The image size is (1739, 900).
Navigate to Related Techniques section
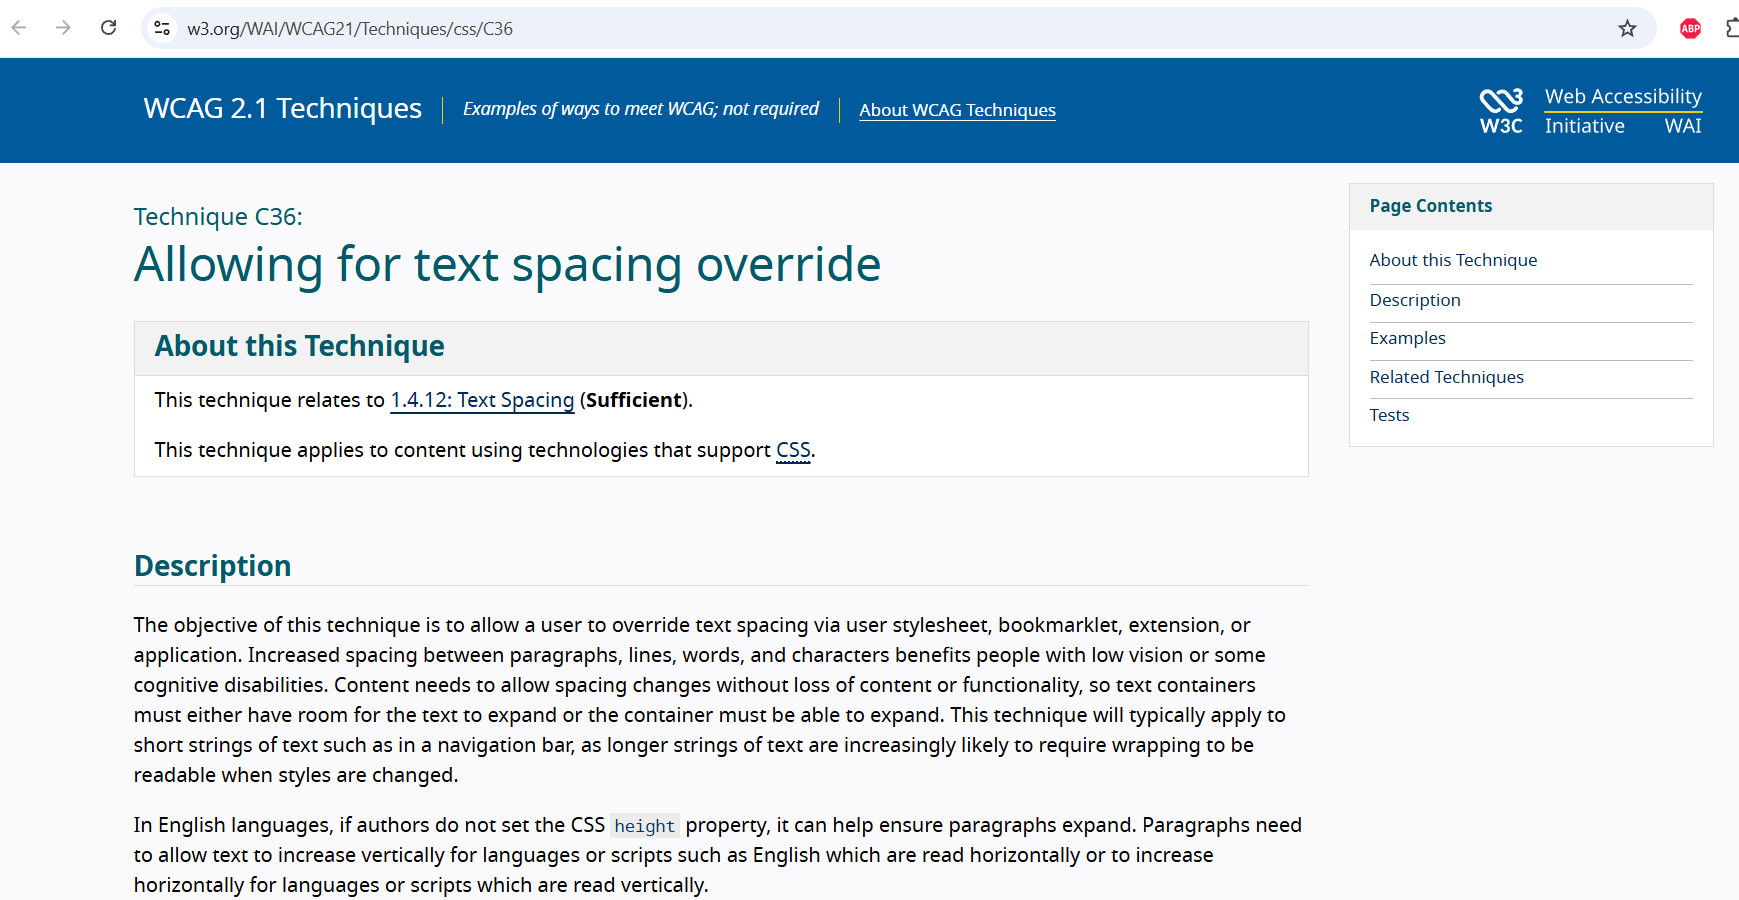click(1446, 377)
